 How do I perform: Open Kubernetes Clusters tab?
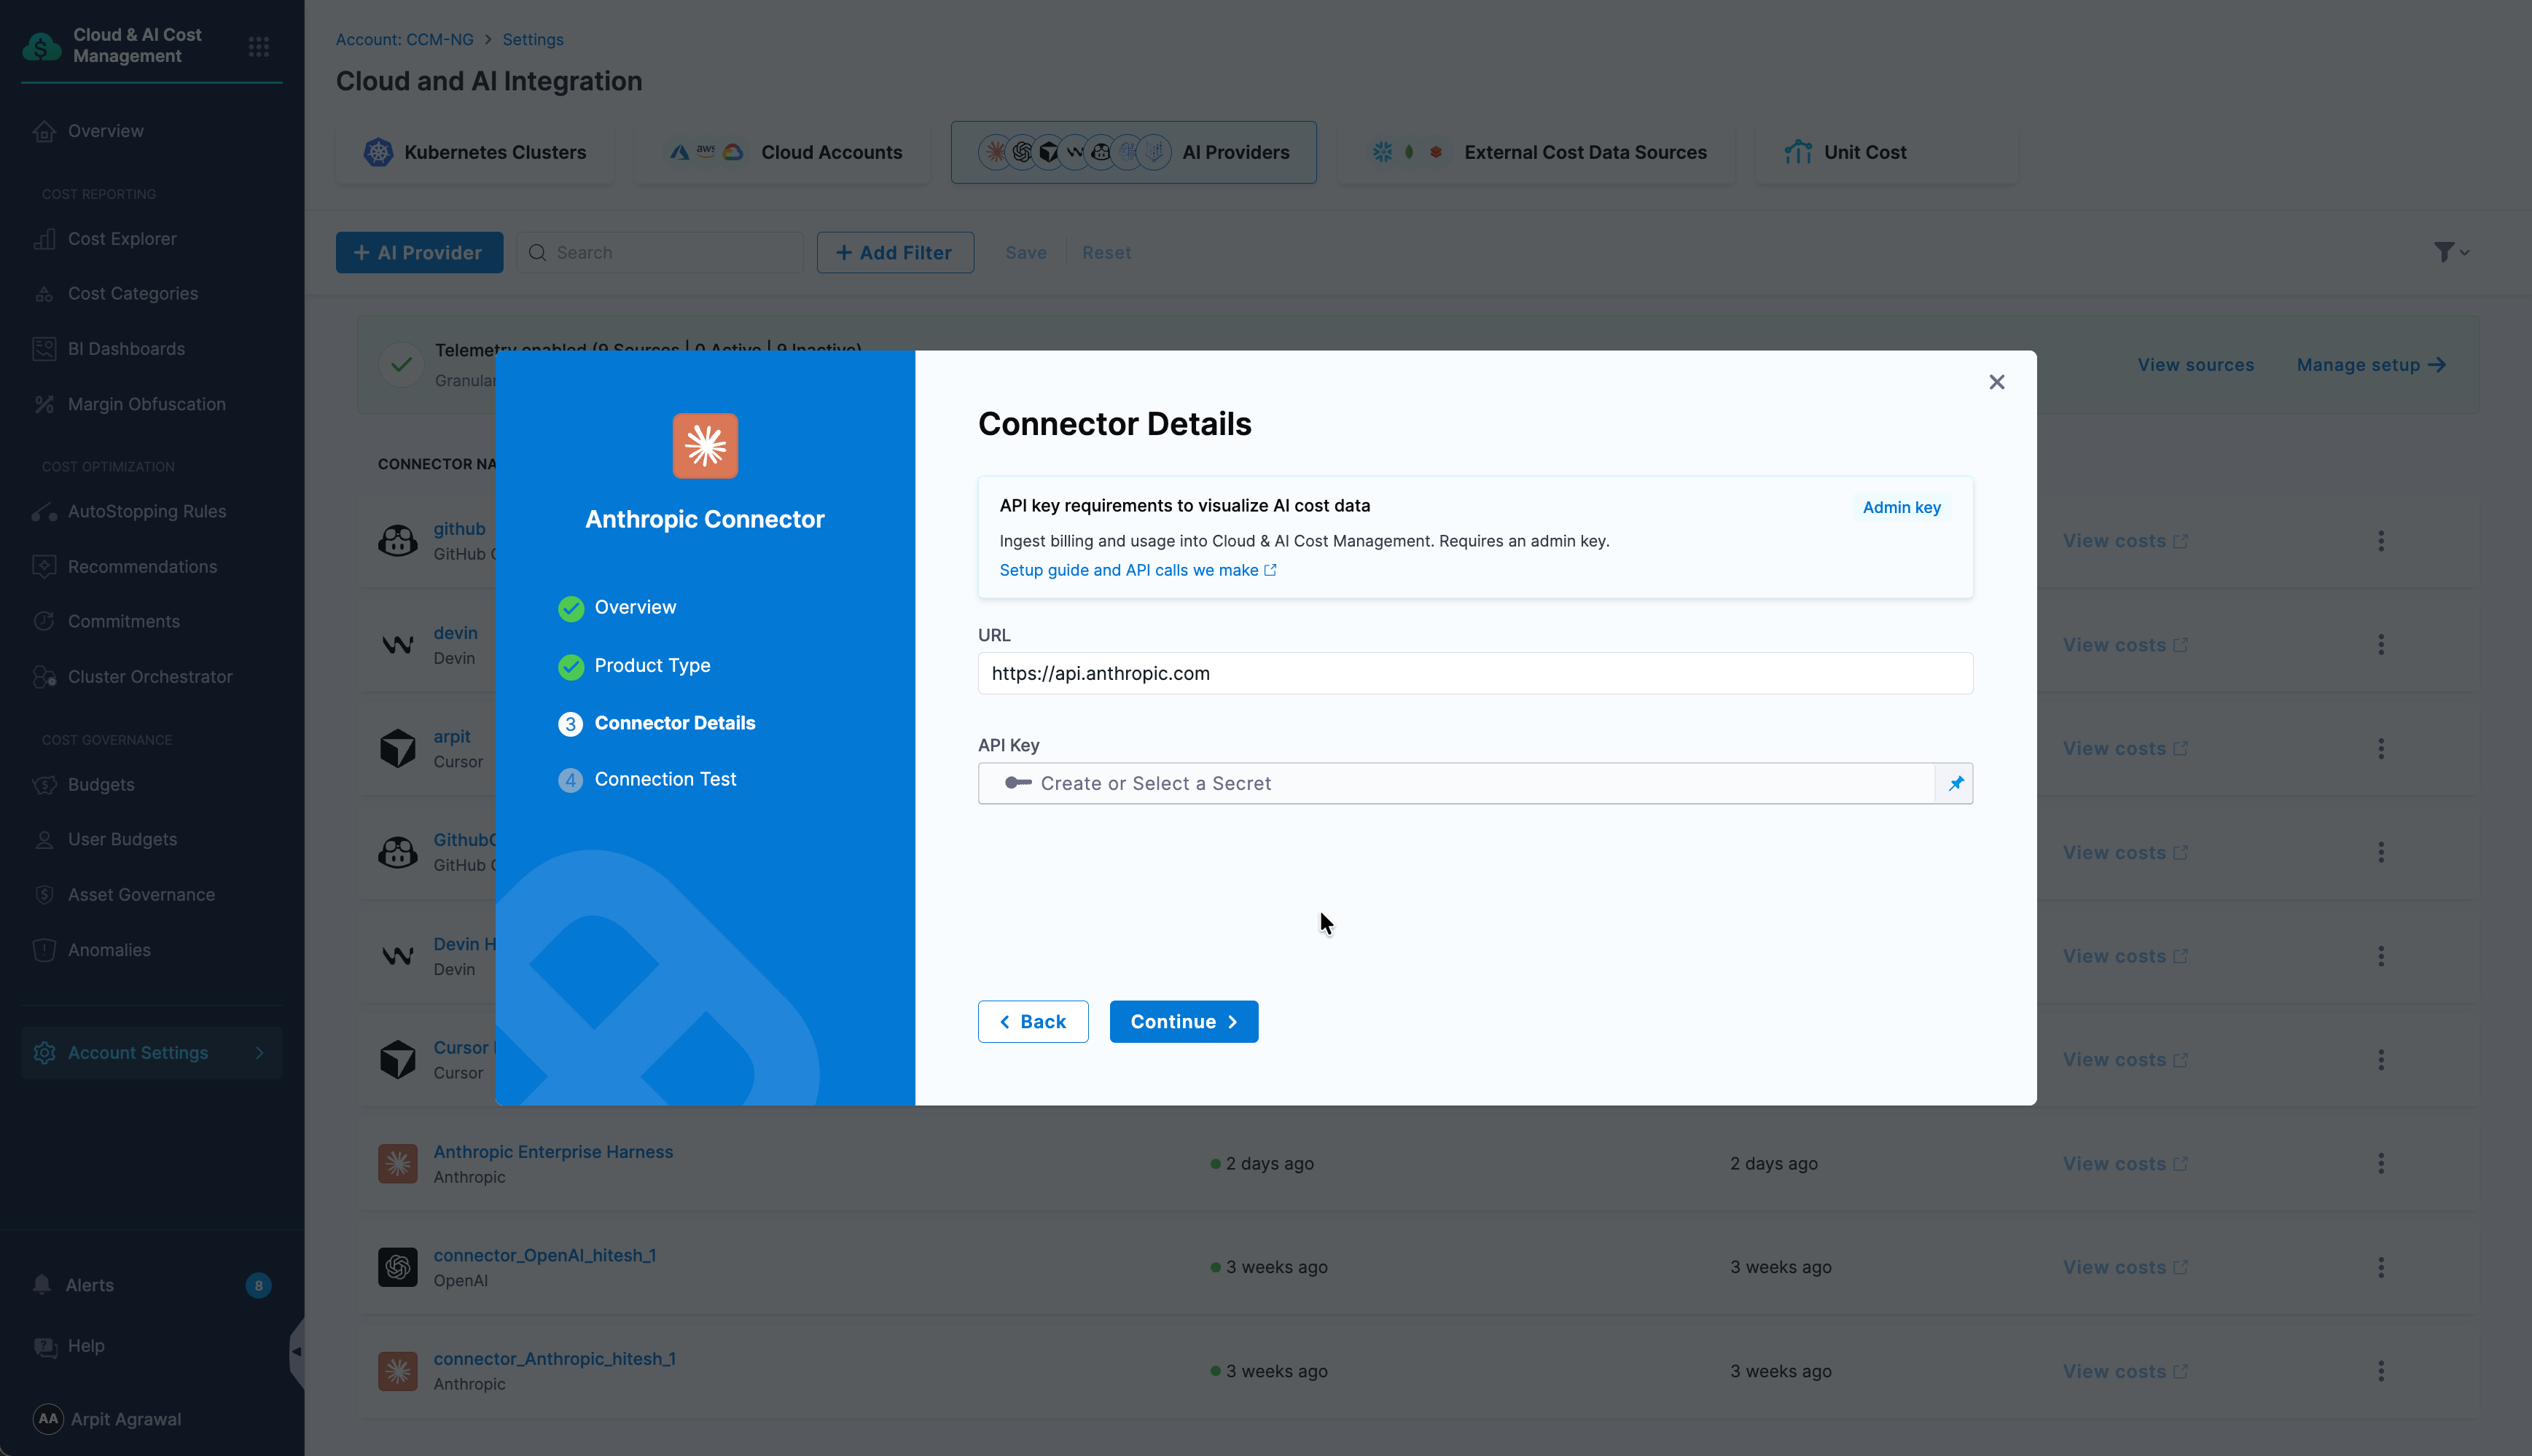click(x=474, y=152)
